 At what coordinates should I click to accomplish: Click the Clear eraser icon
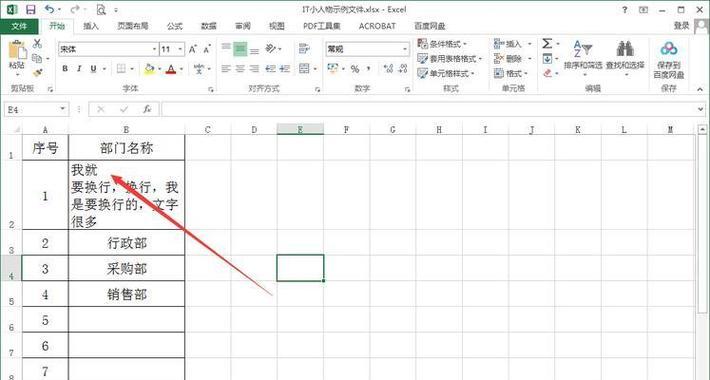pos(547,72)
